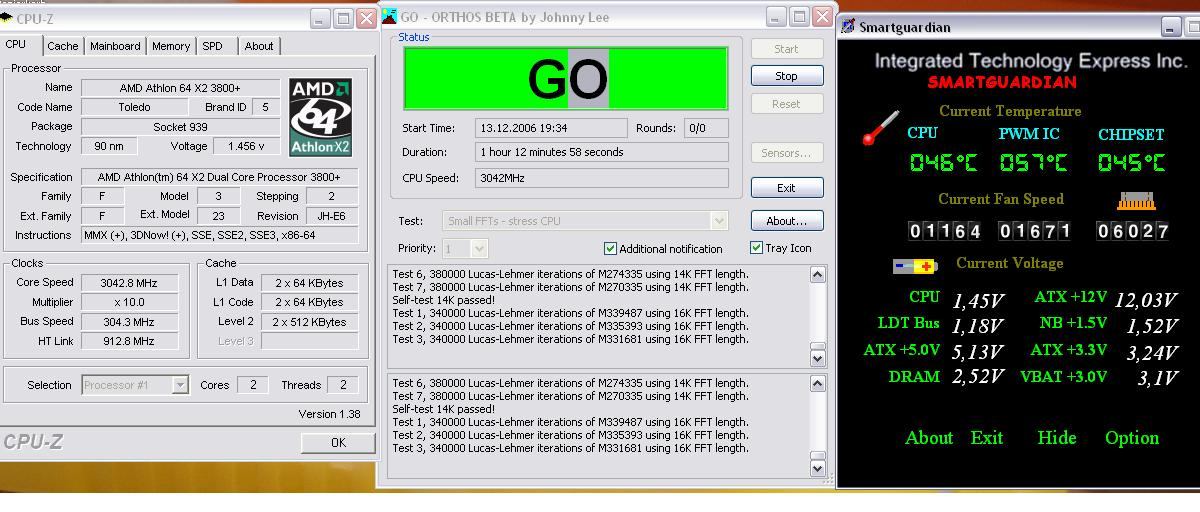This screenshot has width=1200, height=512.
Task: Click the About link in Smartguardian
Action: pos(929,438)
